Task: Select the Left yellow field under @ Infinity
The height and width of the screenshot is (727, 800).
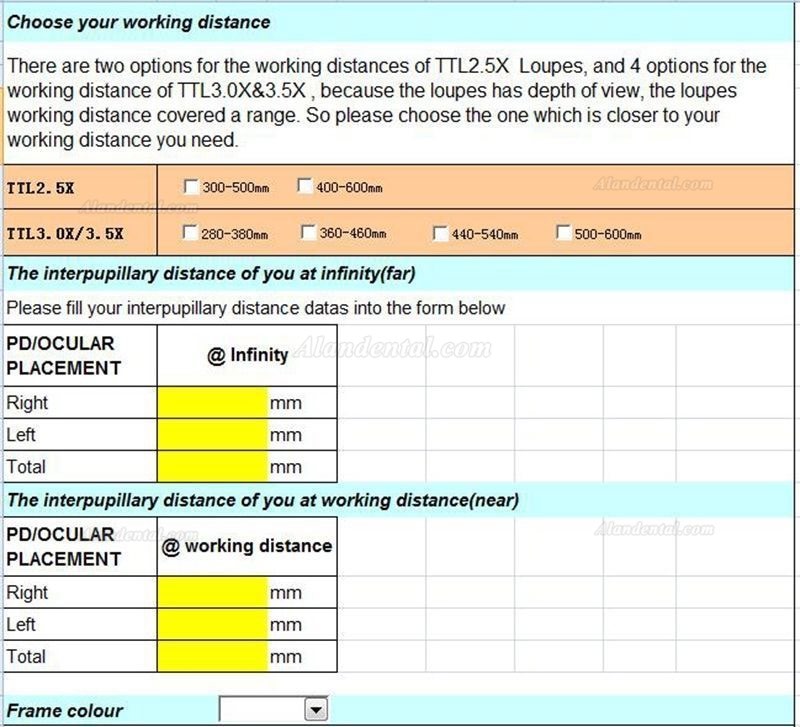Action: click(x=212, y=435)
